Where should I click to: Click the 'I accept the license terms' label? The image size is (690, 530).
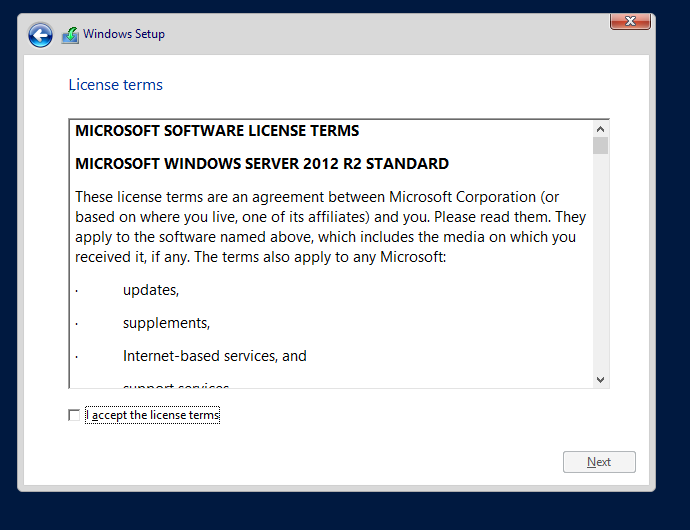click(x=153, y=415)
